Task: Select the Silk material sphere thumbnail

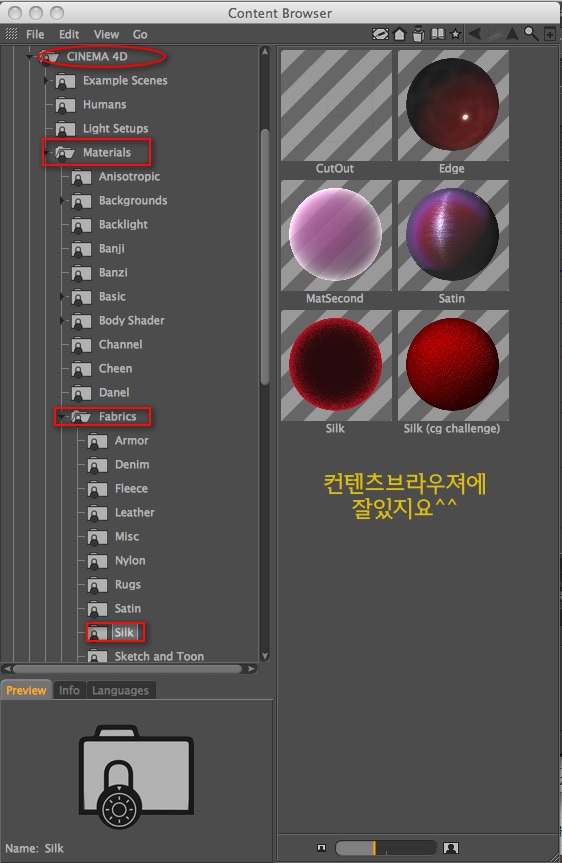Action: [x=336, y=365]
